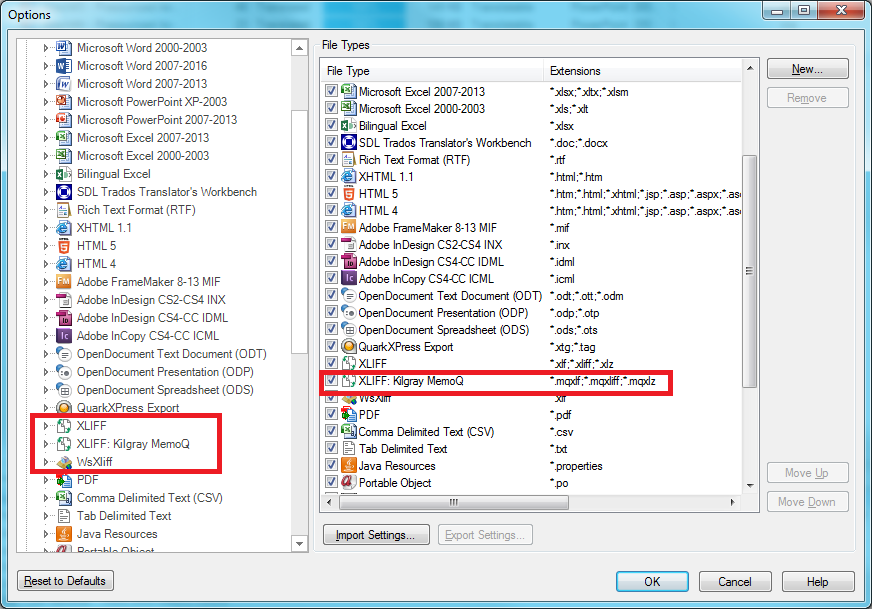
Task: Open Help for the Options dialog
Action: [x=818, y=582]
